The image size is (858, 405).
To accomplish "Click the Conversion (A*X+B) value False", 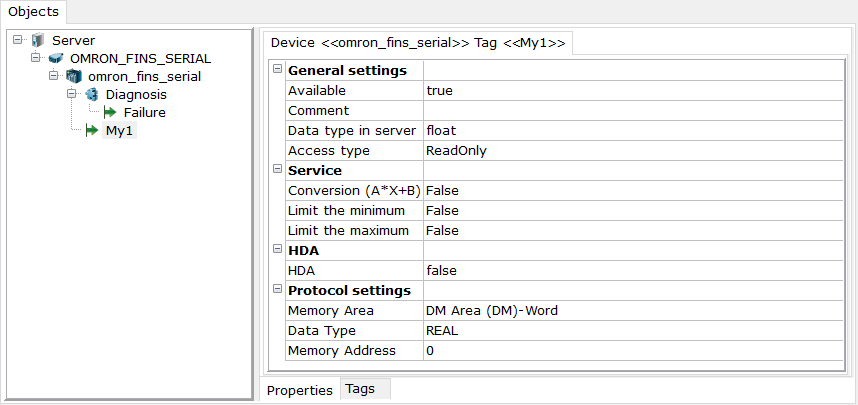I will click(633, 190).
